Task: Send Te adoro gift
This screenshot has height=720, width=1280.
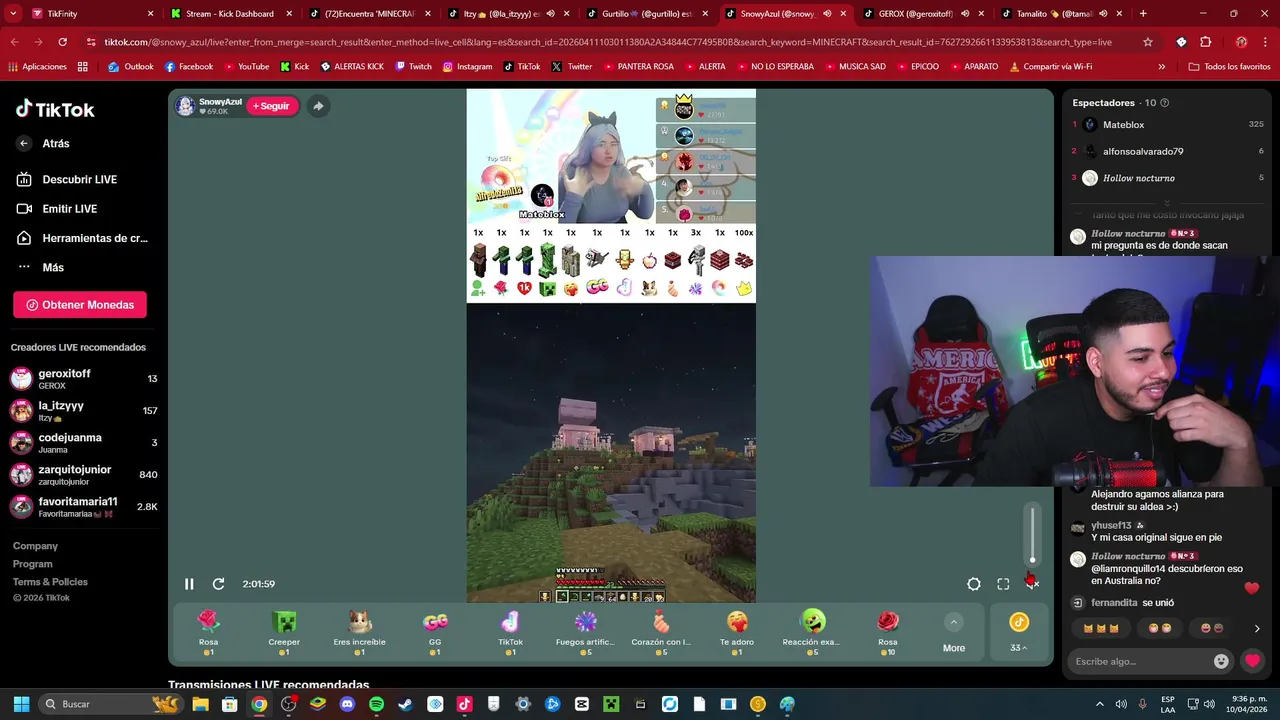Action: coord(737,633)
